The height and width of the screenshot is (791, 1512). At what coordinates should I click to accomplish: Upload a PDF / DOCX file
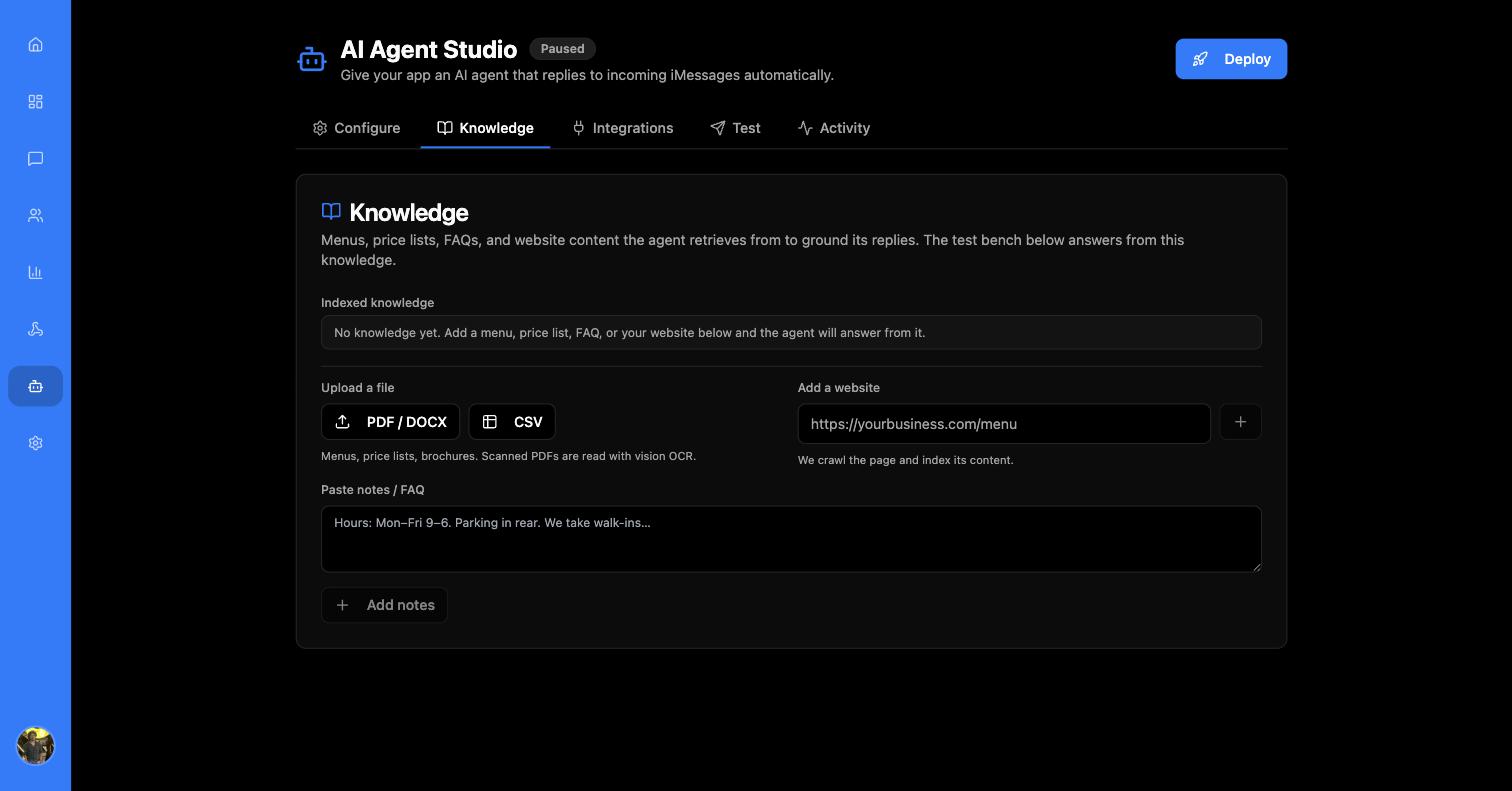tap(390, 422)
